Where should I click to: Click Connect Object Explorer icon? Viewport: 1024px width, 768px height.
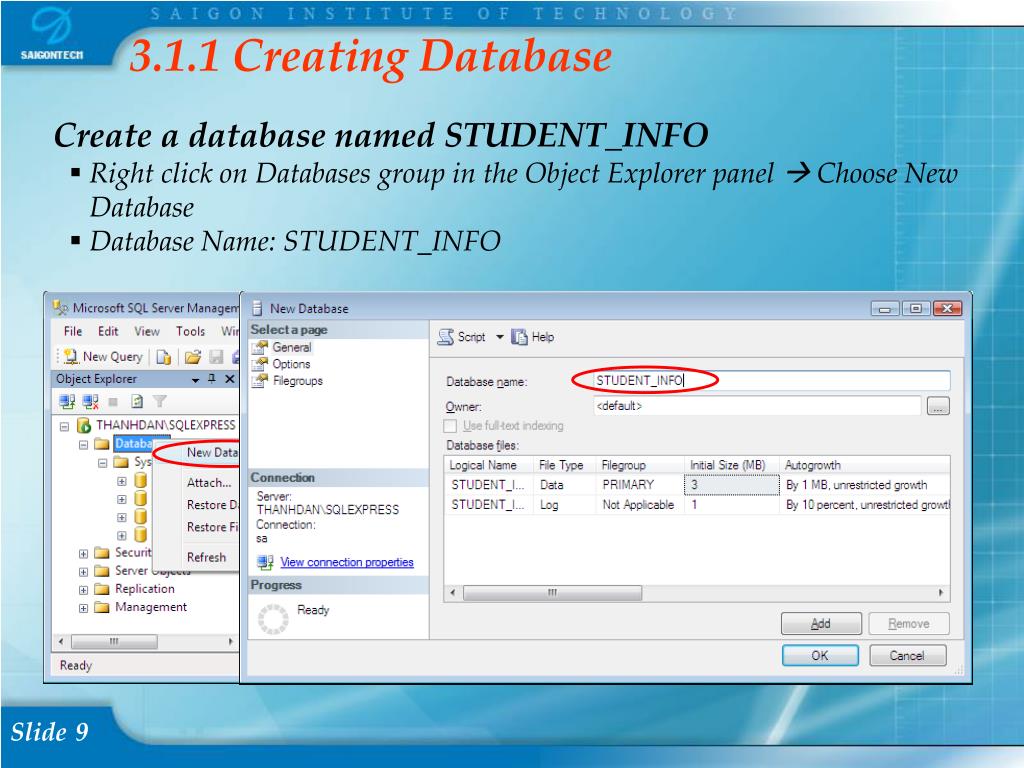pos(67,401)
